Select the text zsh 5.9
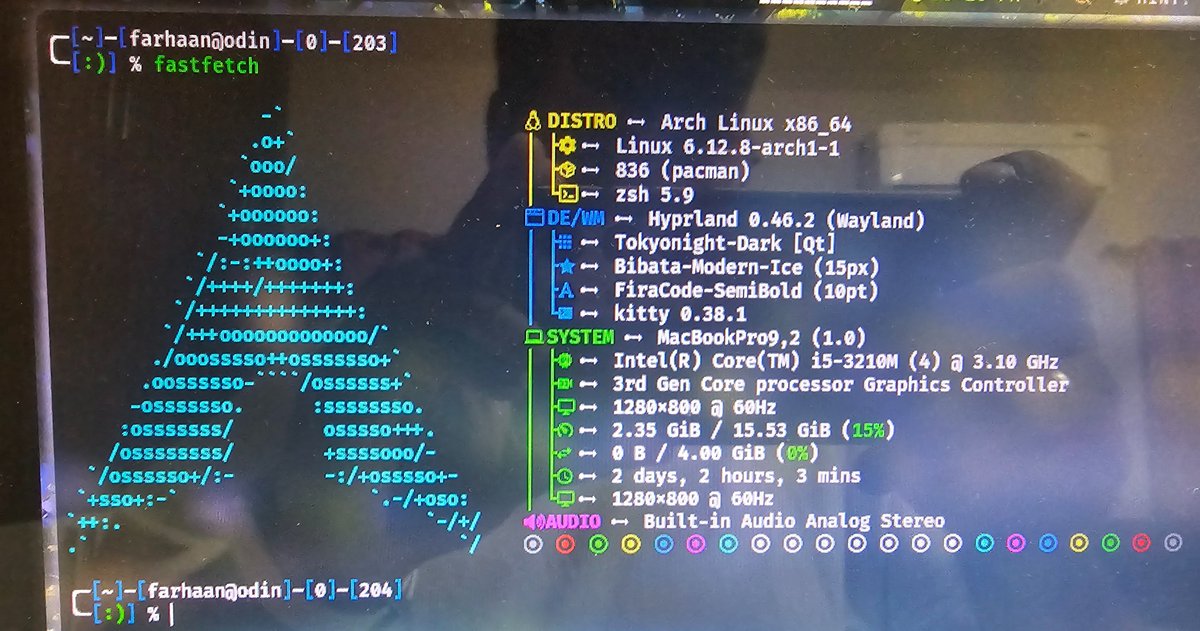 click(655, 195)
